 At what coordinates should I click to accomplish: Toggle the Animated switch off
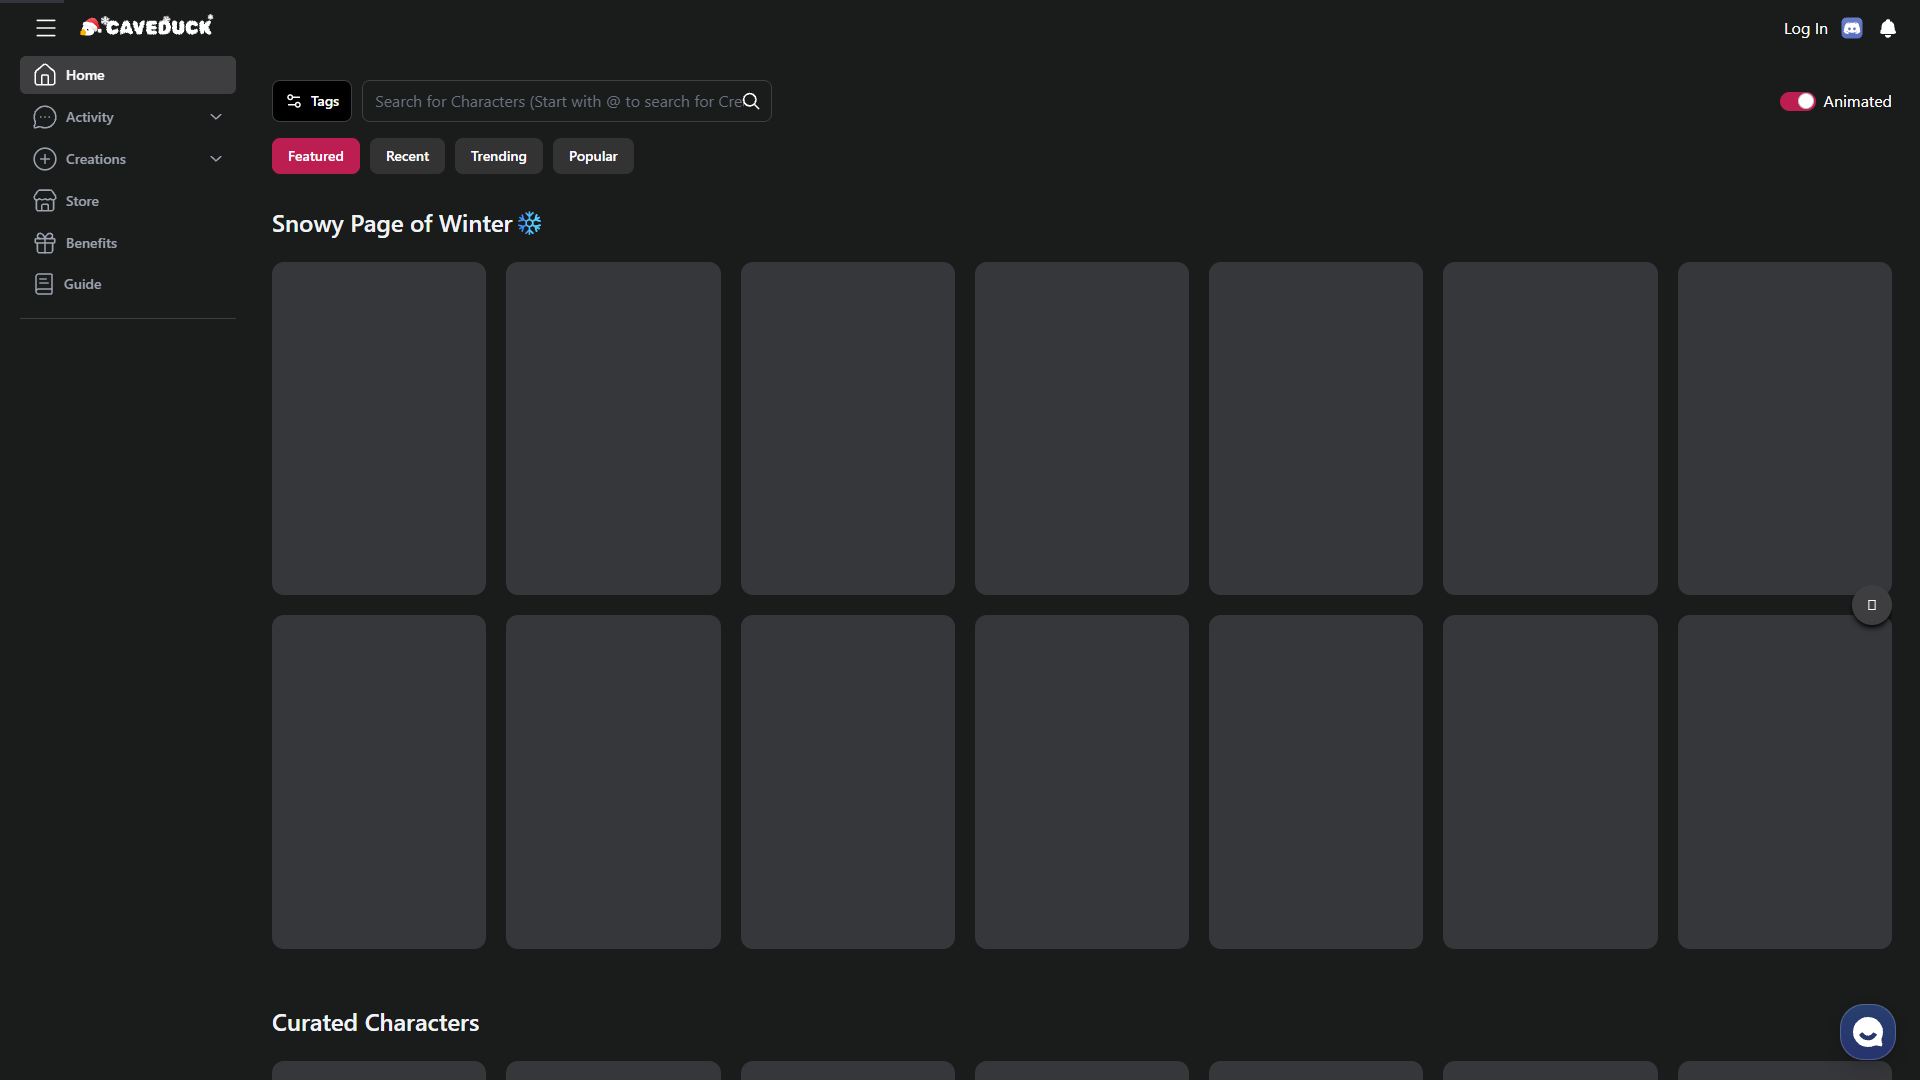click(x=1797, y=101)
